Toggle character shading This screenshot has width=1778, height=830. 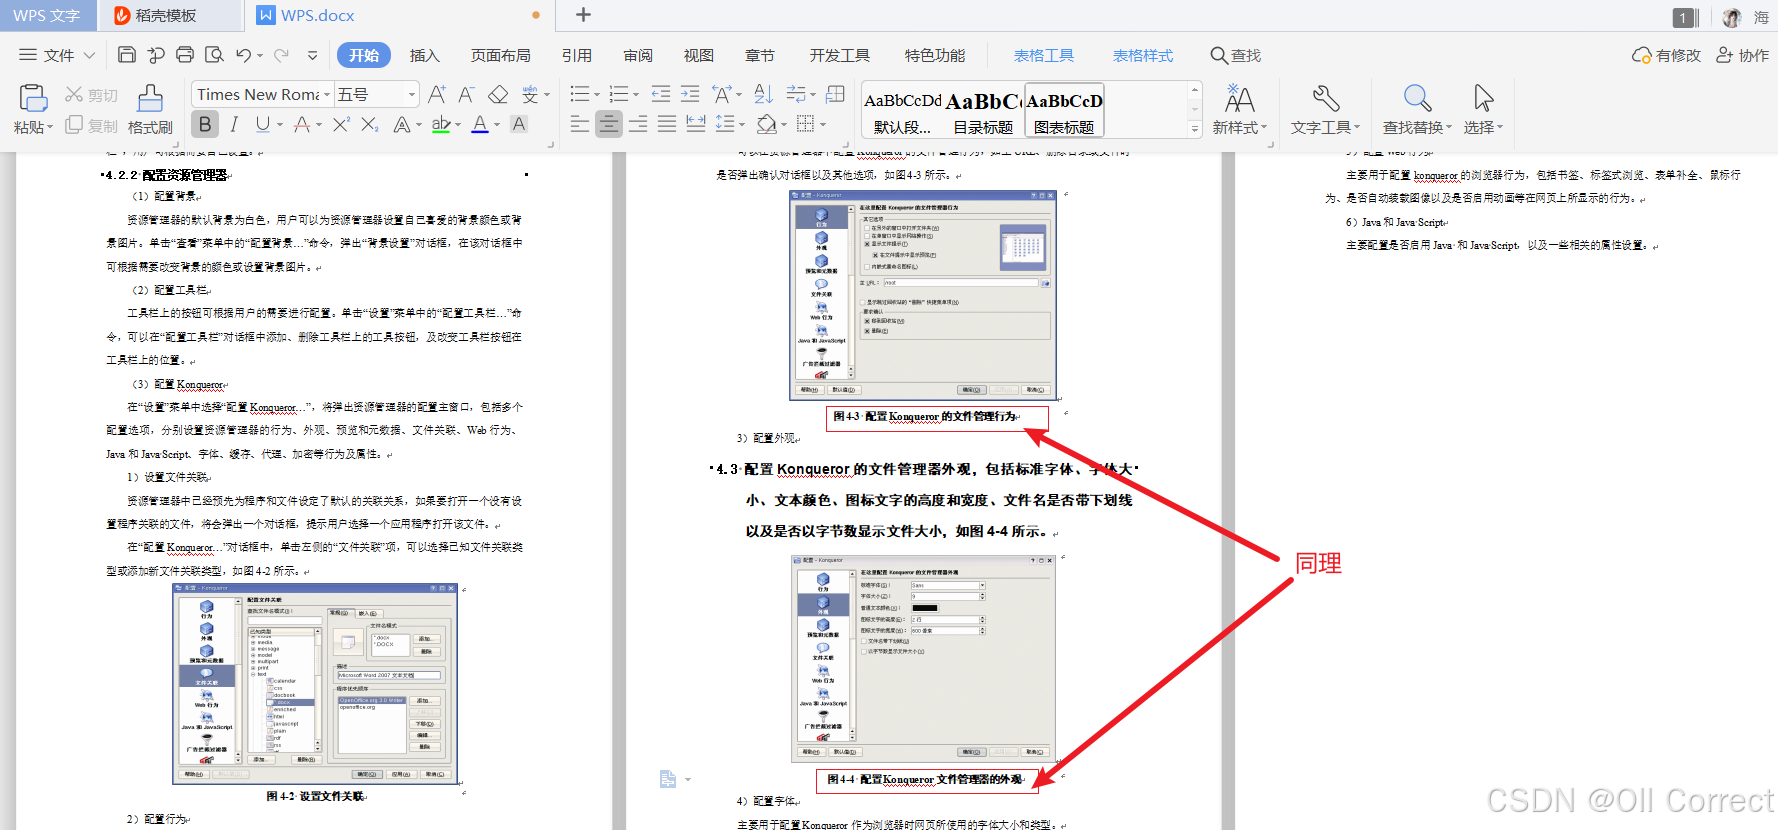pos(519,124)
